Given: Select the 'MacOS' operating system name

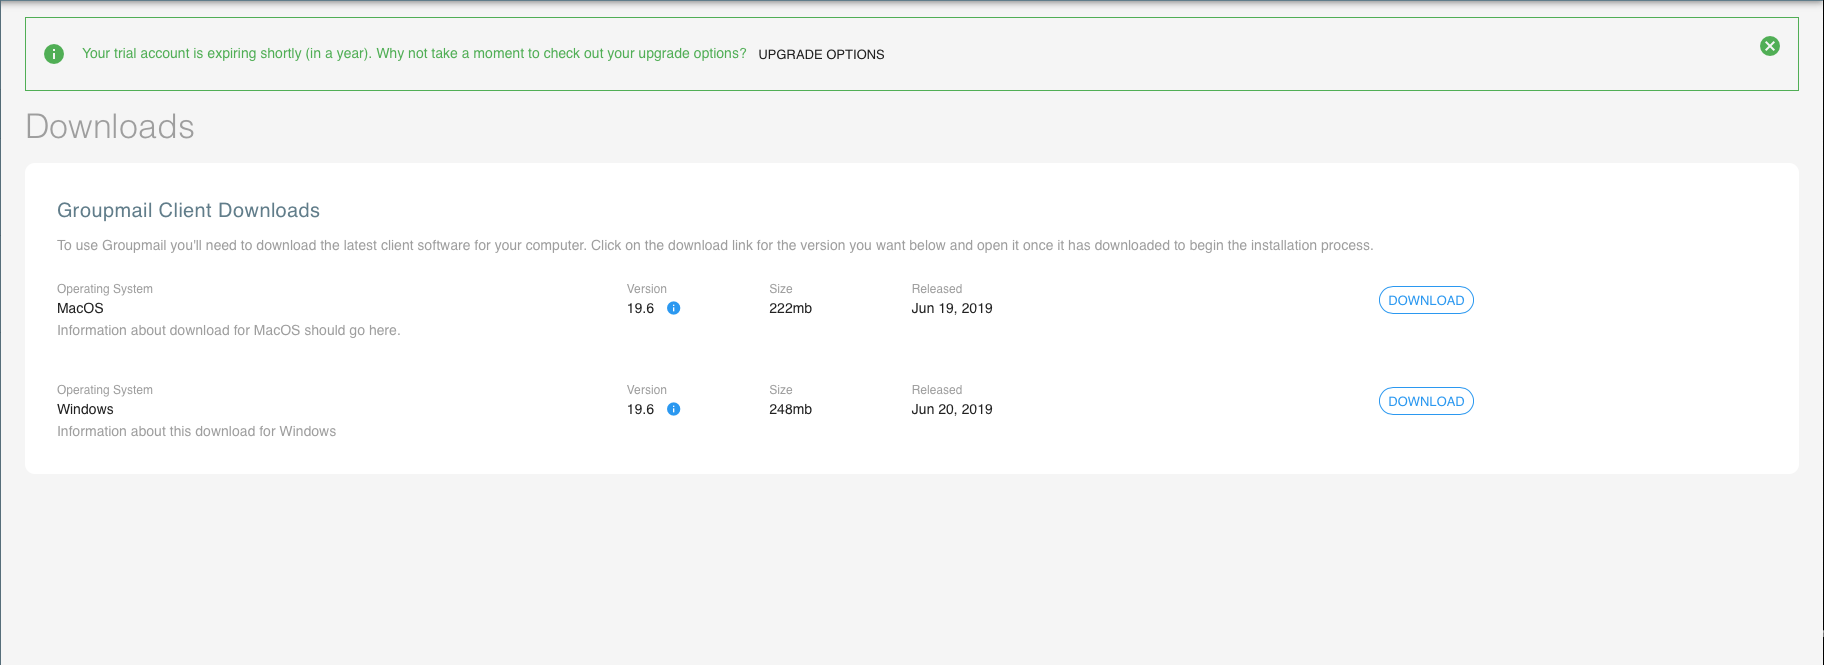Looking at the screenshot, I should point(80,308).
